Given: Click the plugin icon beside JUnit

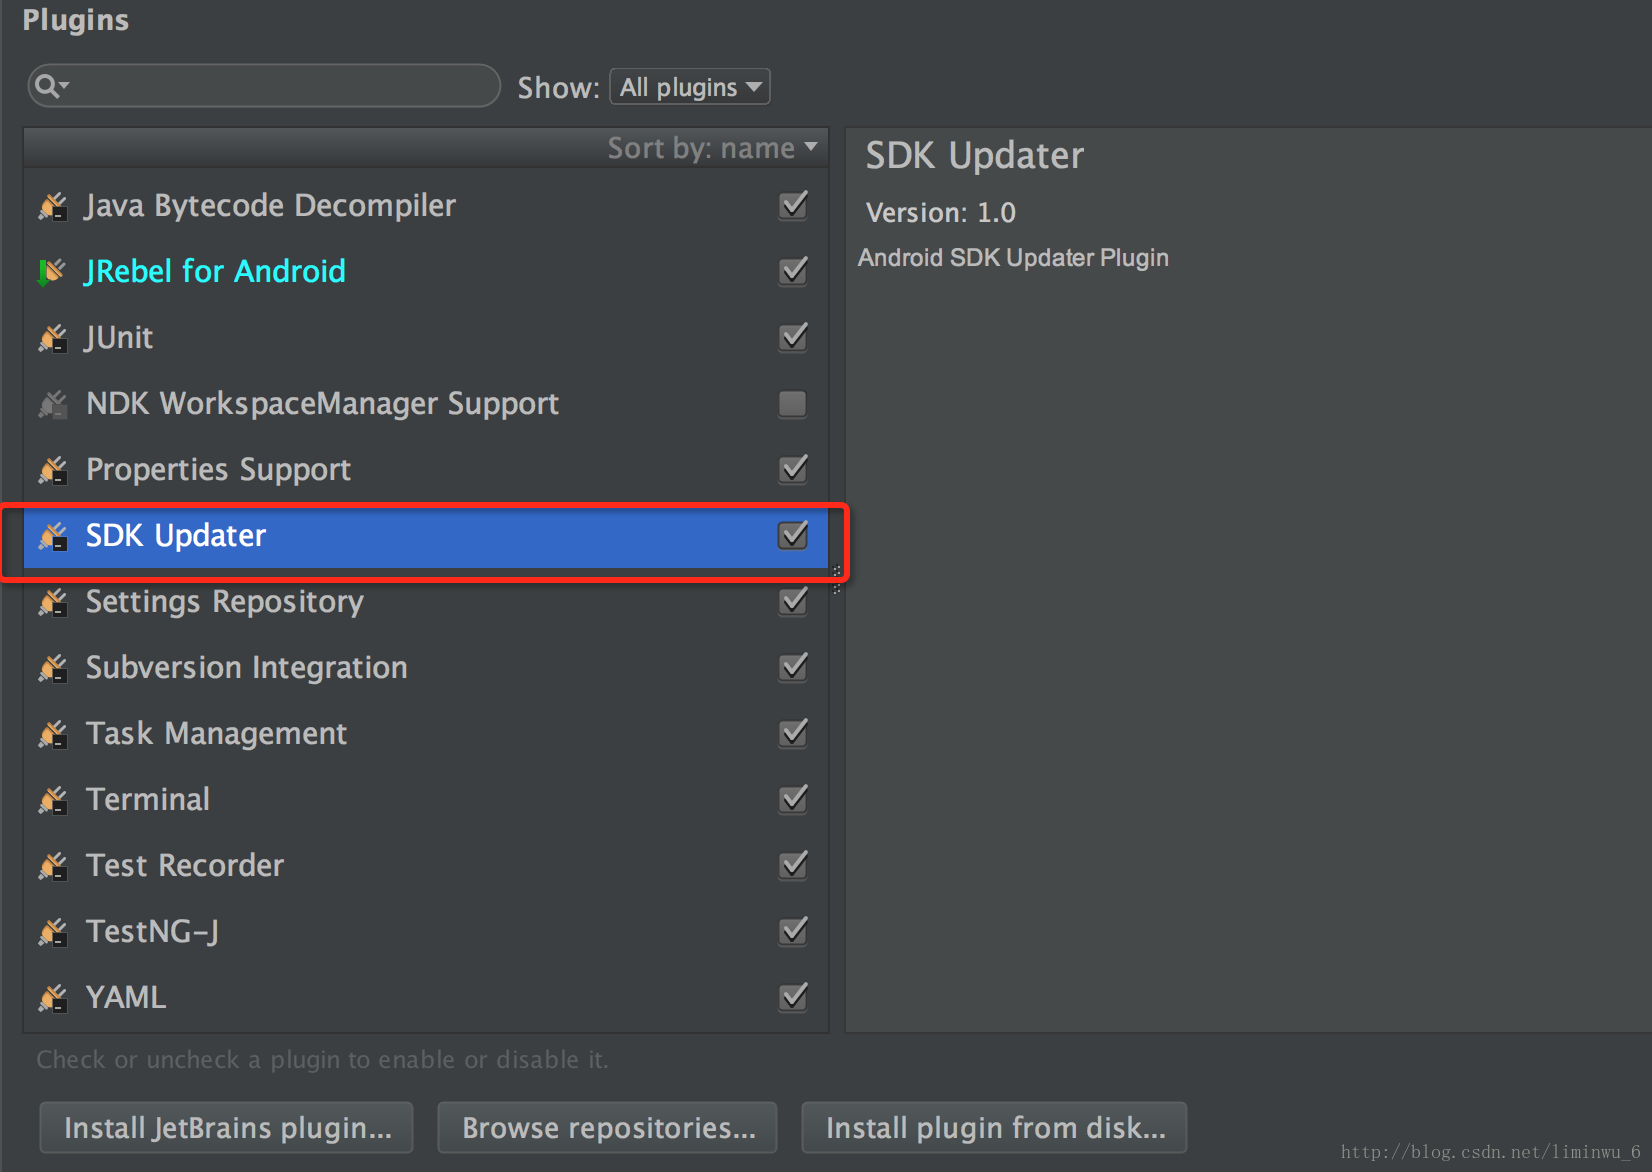Looking at the screenshot, I should point(53,338).
